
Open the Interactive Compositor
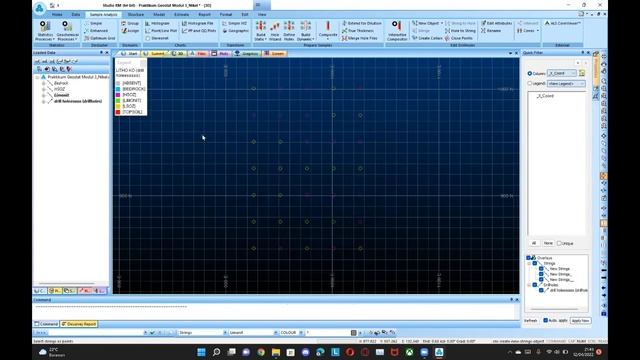[x=397, y=31]
